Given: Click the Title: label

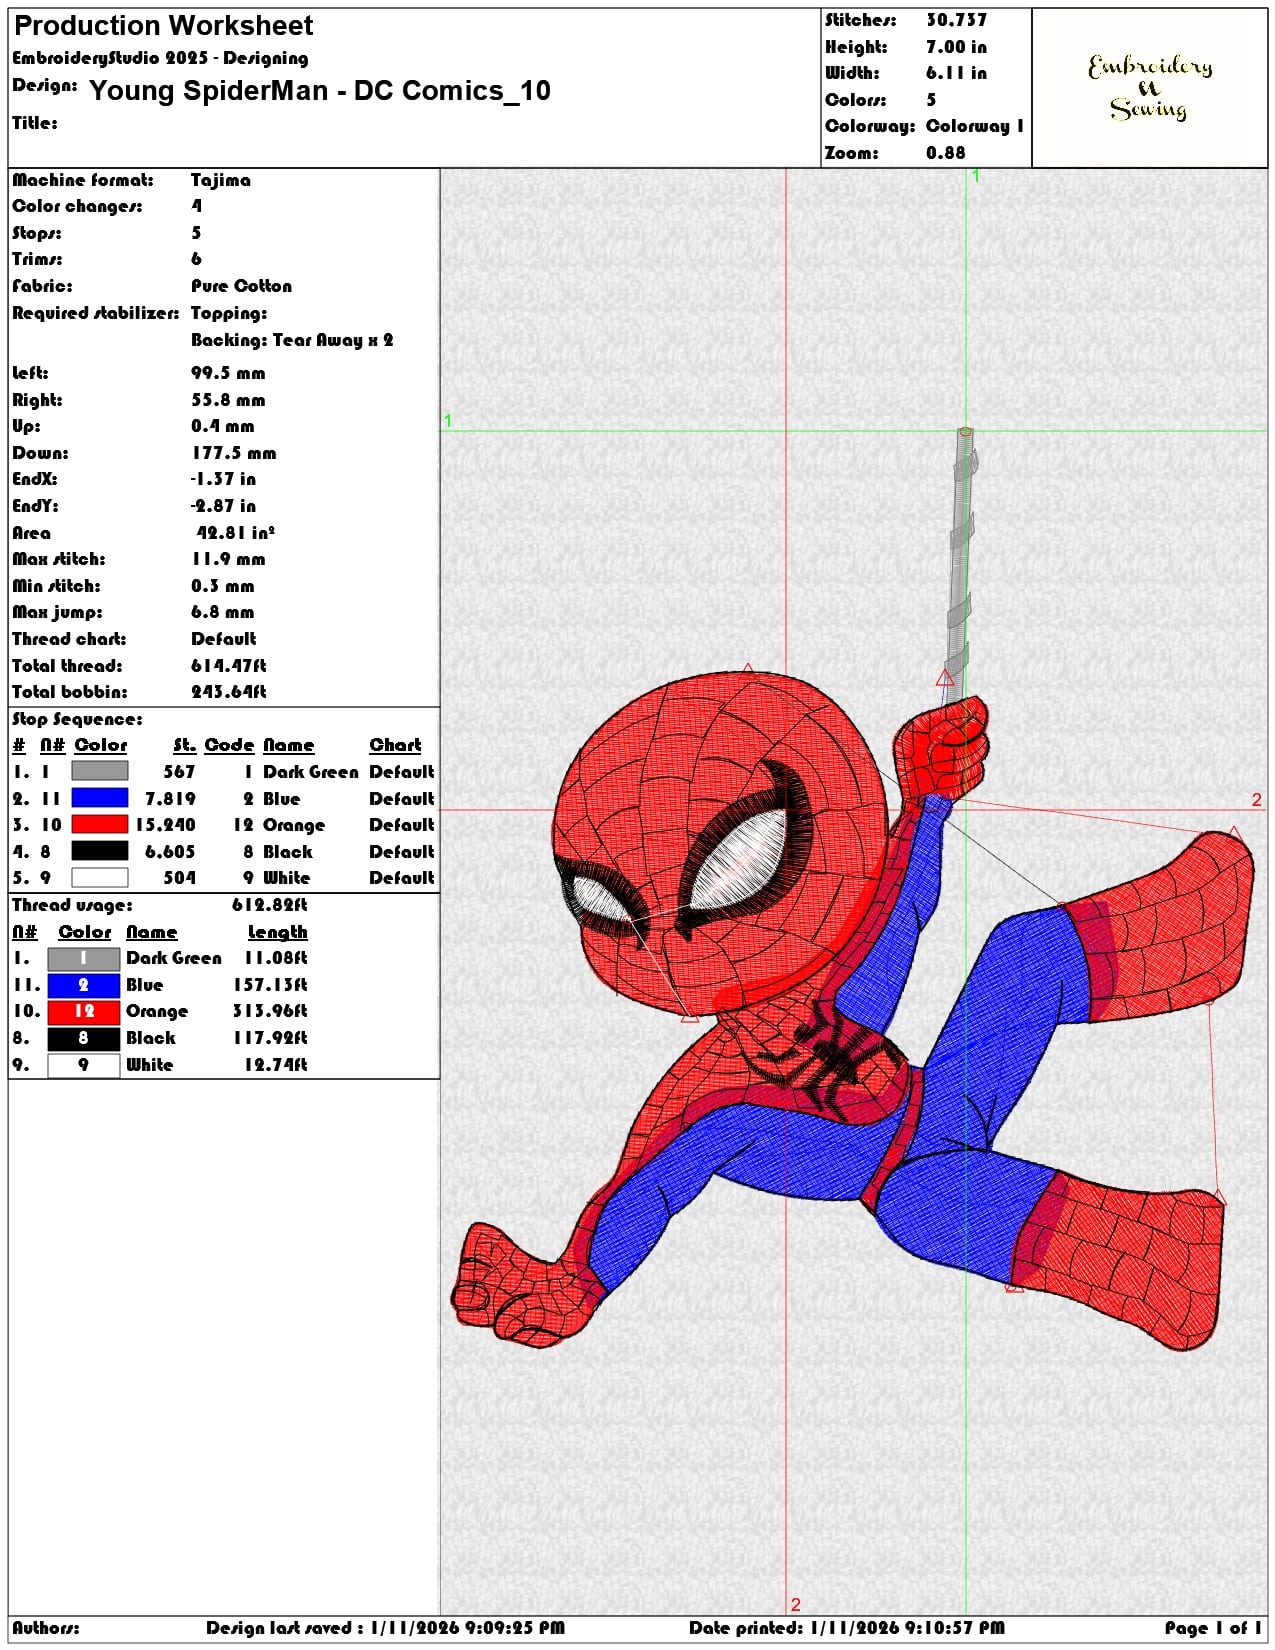Looking at the screenshot, I should coord(35,123).
